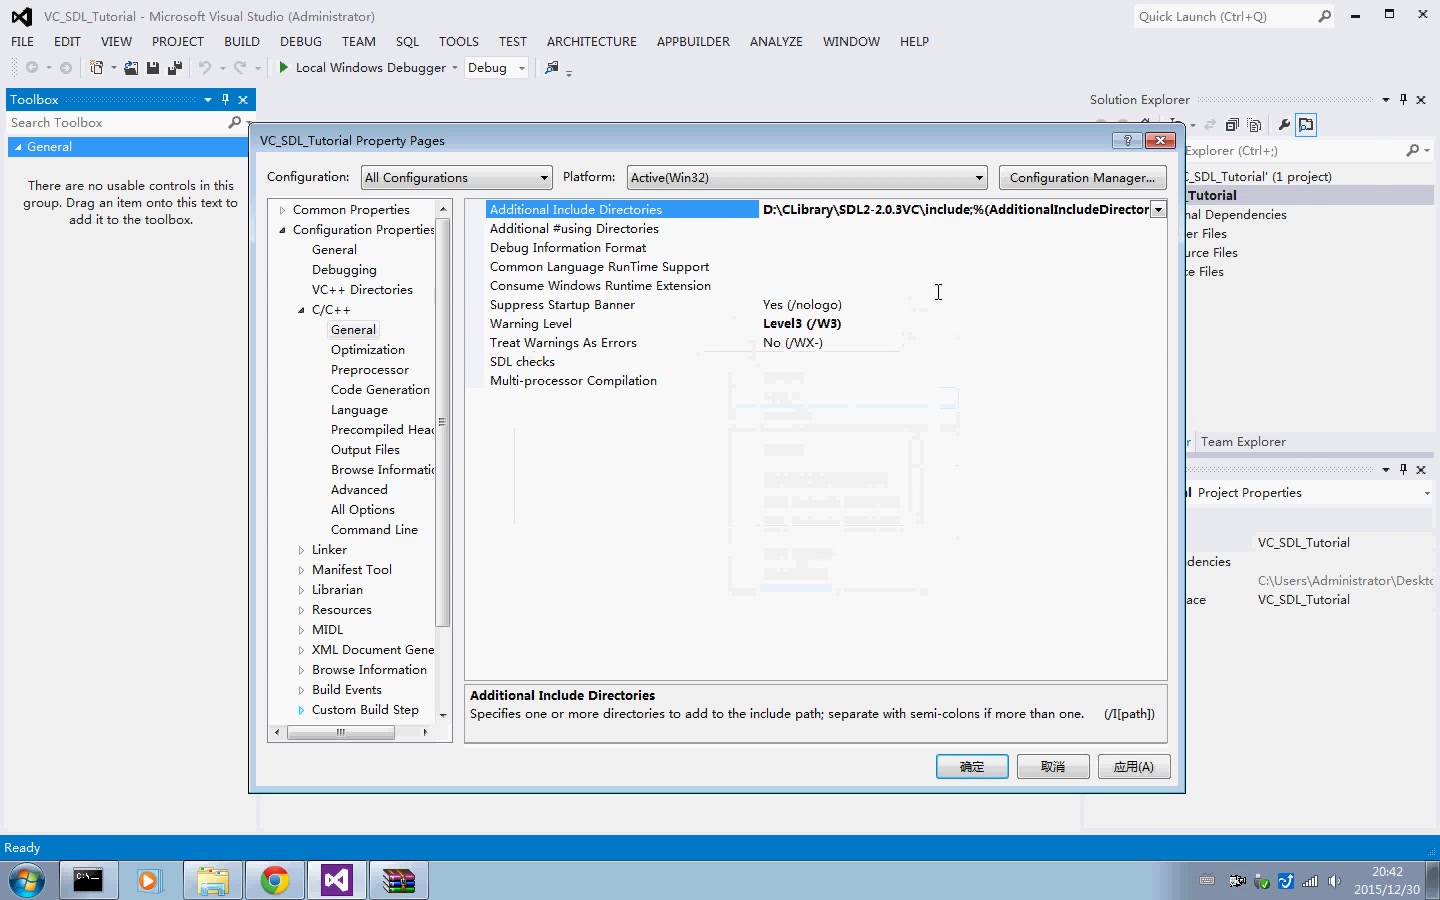The image size is (1440, 900).
Task: Click the Quick Launch search icon
Action: [x=1325, y=16]
